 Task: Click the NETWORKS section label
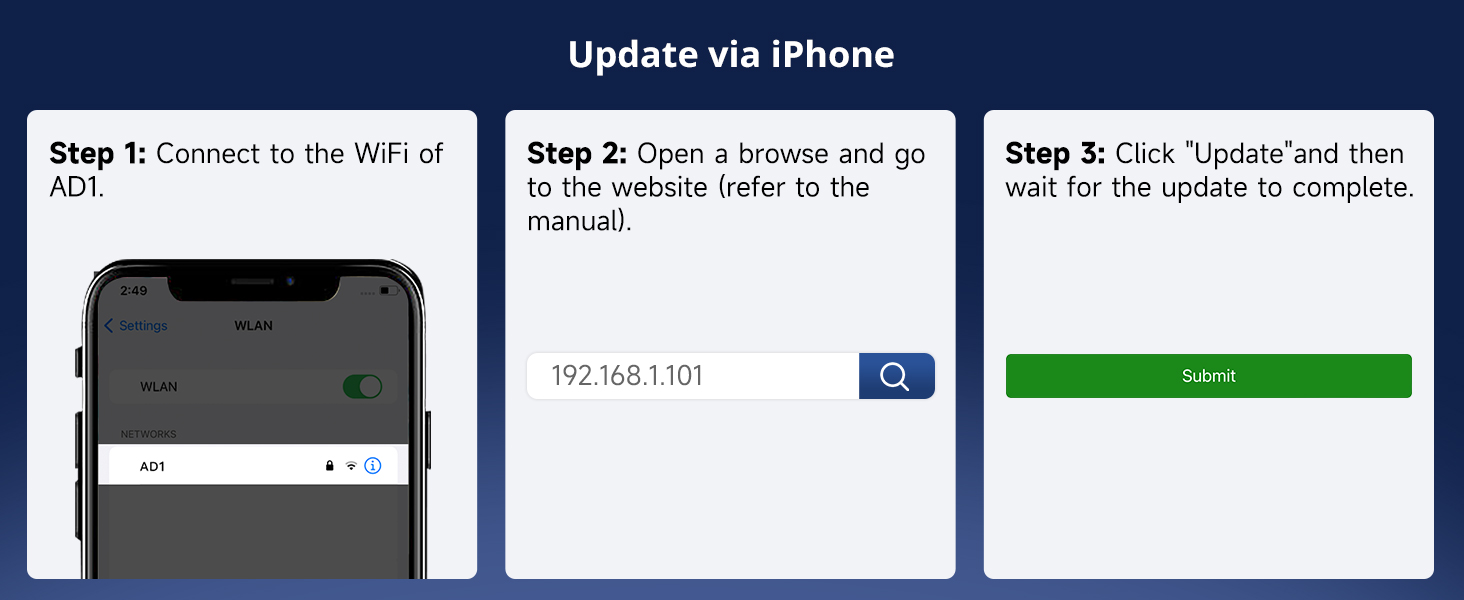tap(148, 434)
